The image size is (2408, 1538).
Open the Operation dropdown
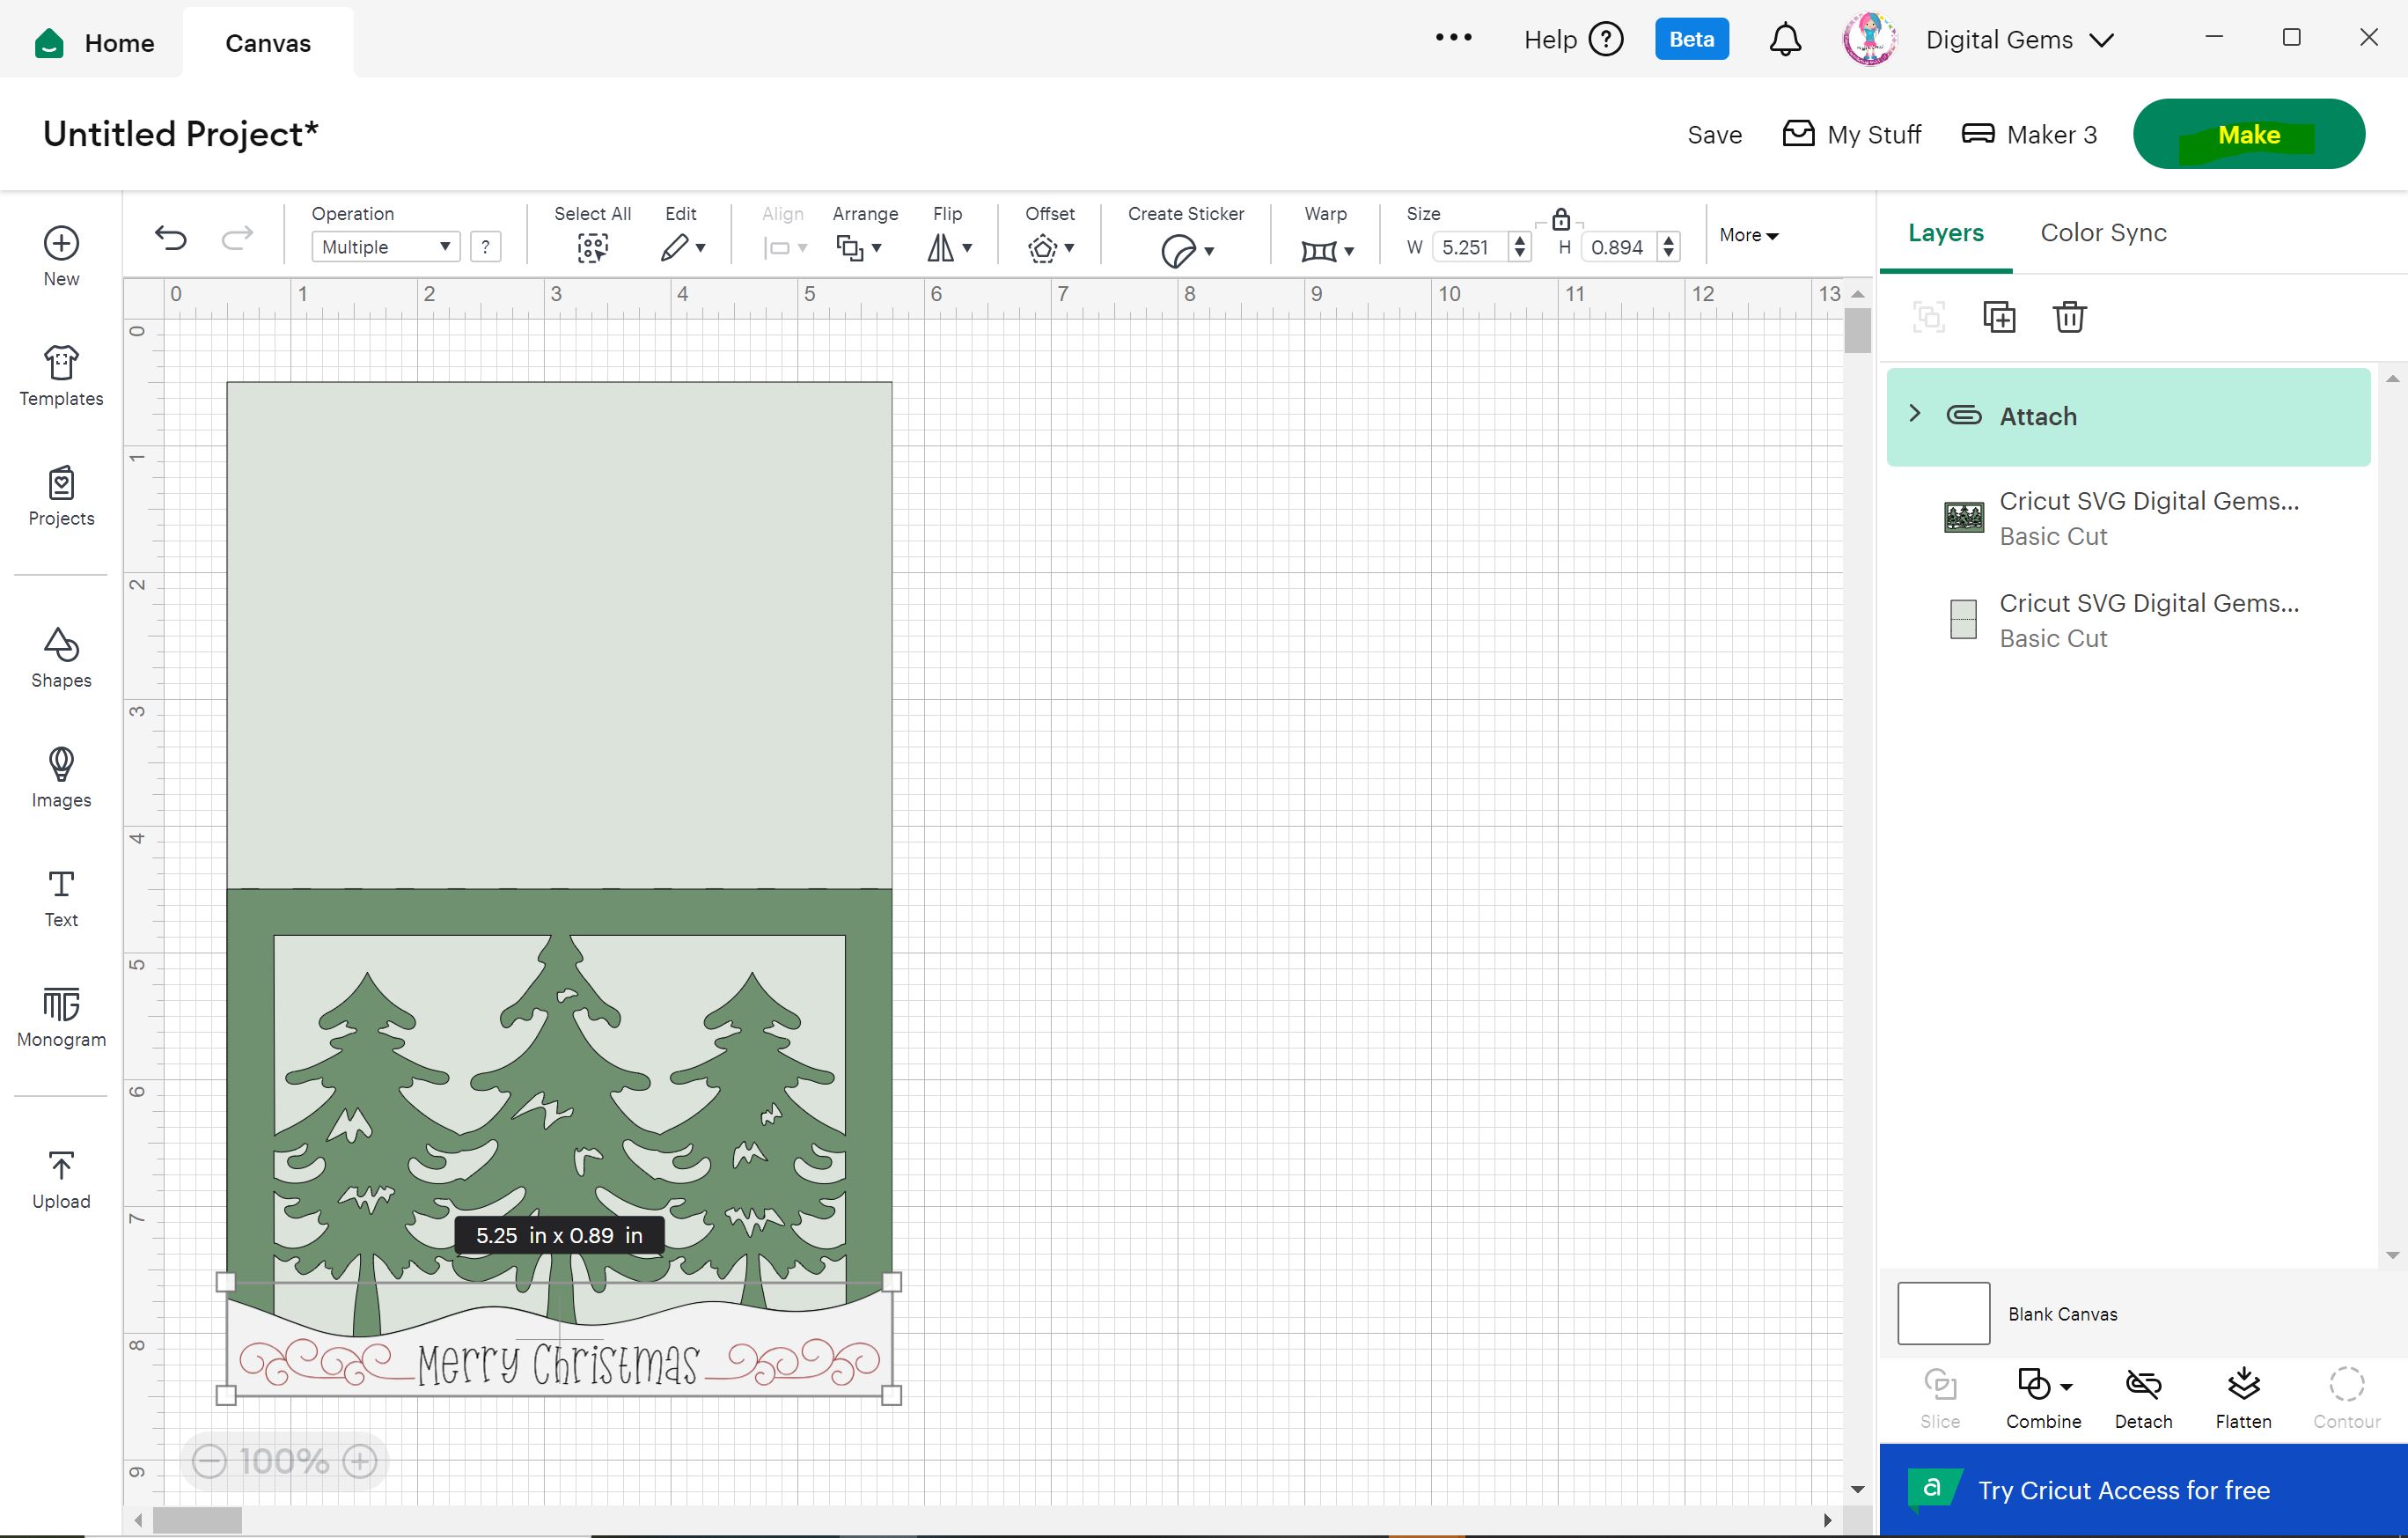point(385,247)
